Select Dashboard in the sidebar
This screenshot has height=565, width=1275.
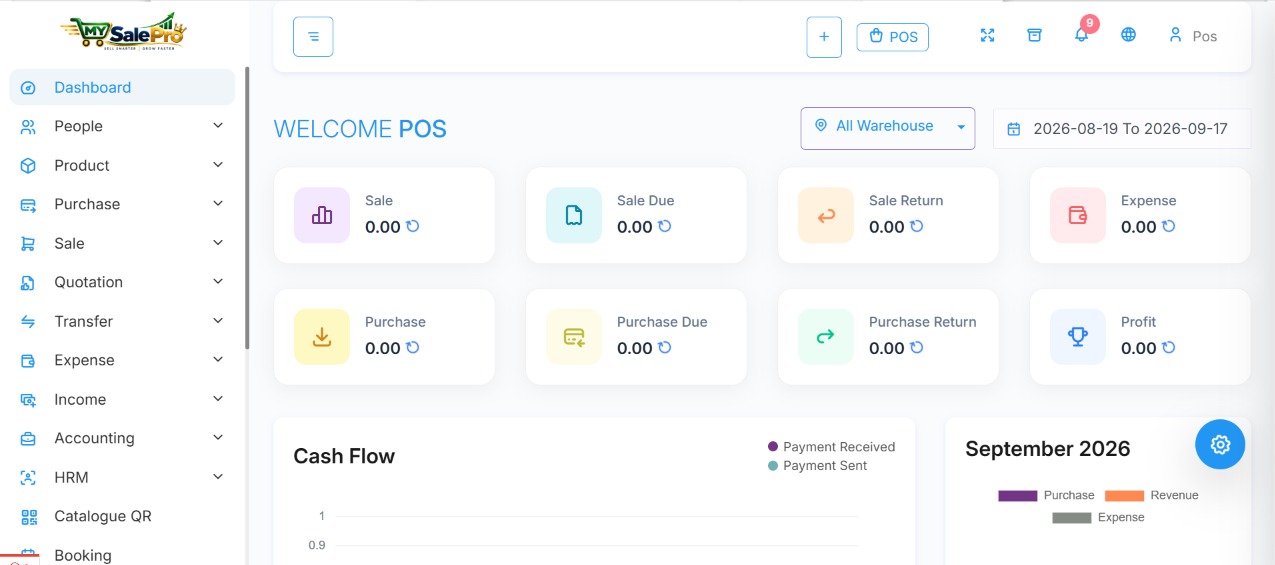point(122,87)
